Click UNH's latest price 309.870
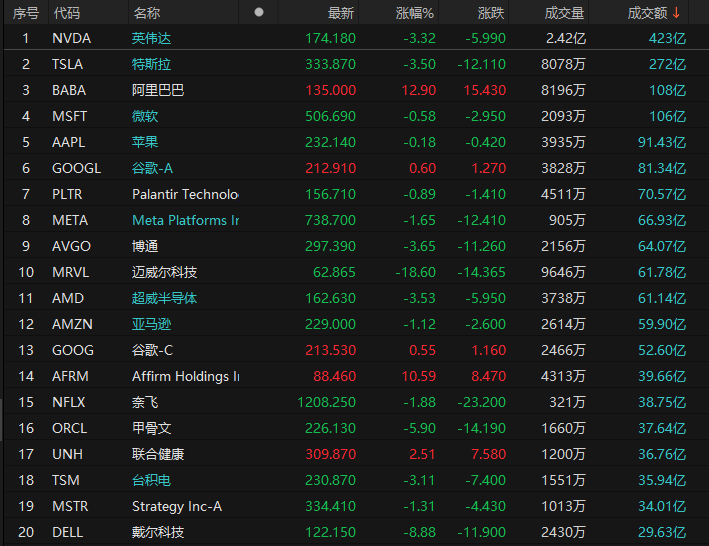 [x=331, y=454]
